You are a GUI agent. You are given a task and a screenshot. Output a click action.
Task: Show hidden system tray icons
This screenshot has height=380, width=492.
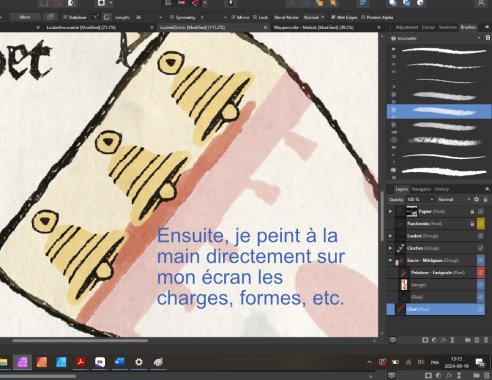pyautogui.click(x=369, y=362)
